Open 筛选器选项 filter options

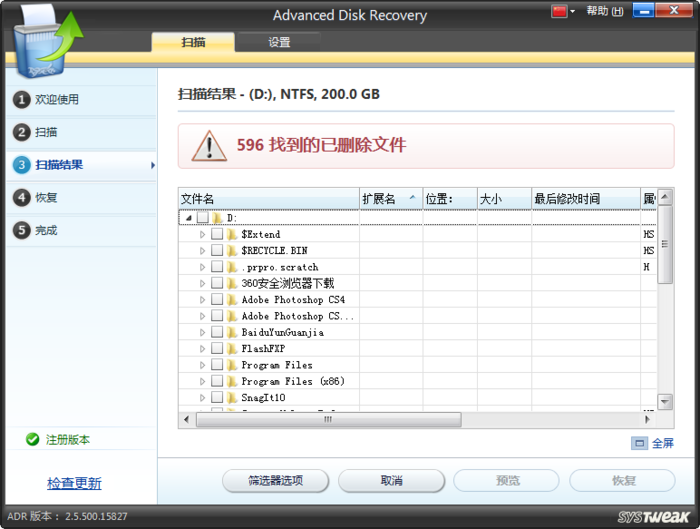coord(275,481)
